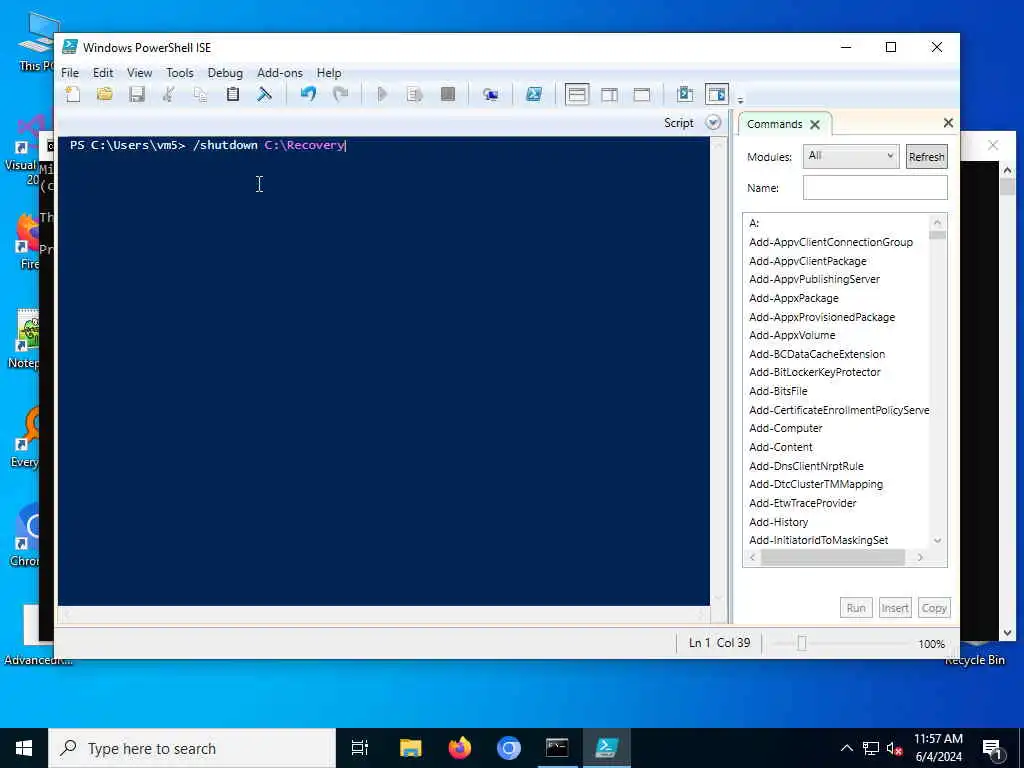Select Add-BitLockerKeyProtector command

[x=814, y=372]
